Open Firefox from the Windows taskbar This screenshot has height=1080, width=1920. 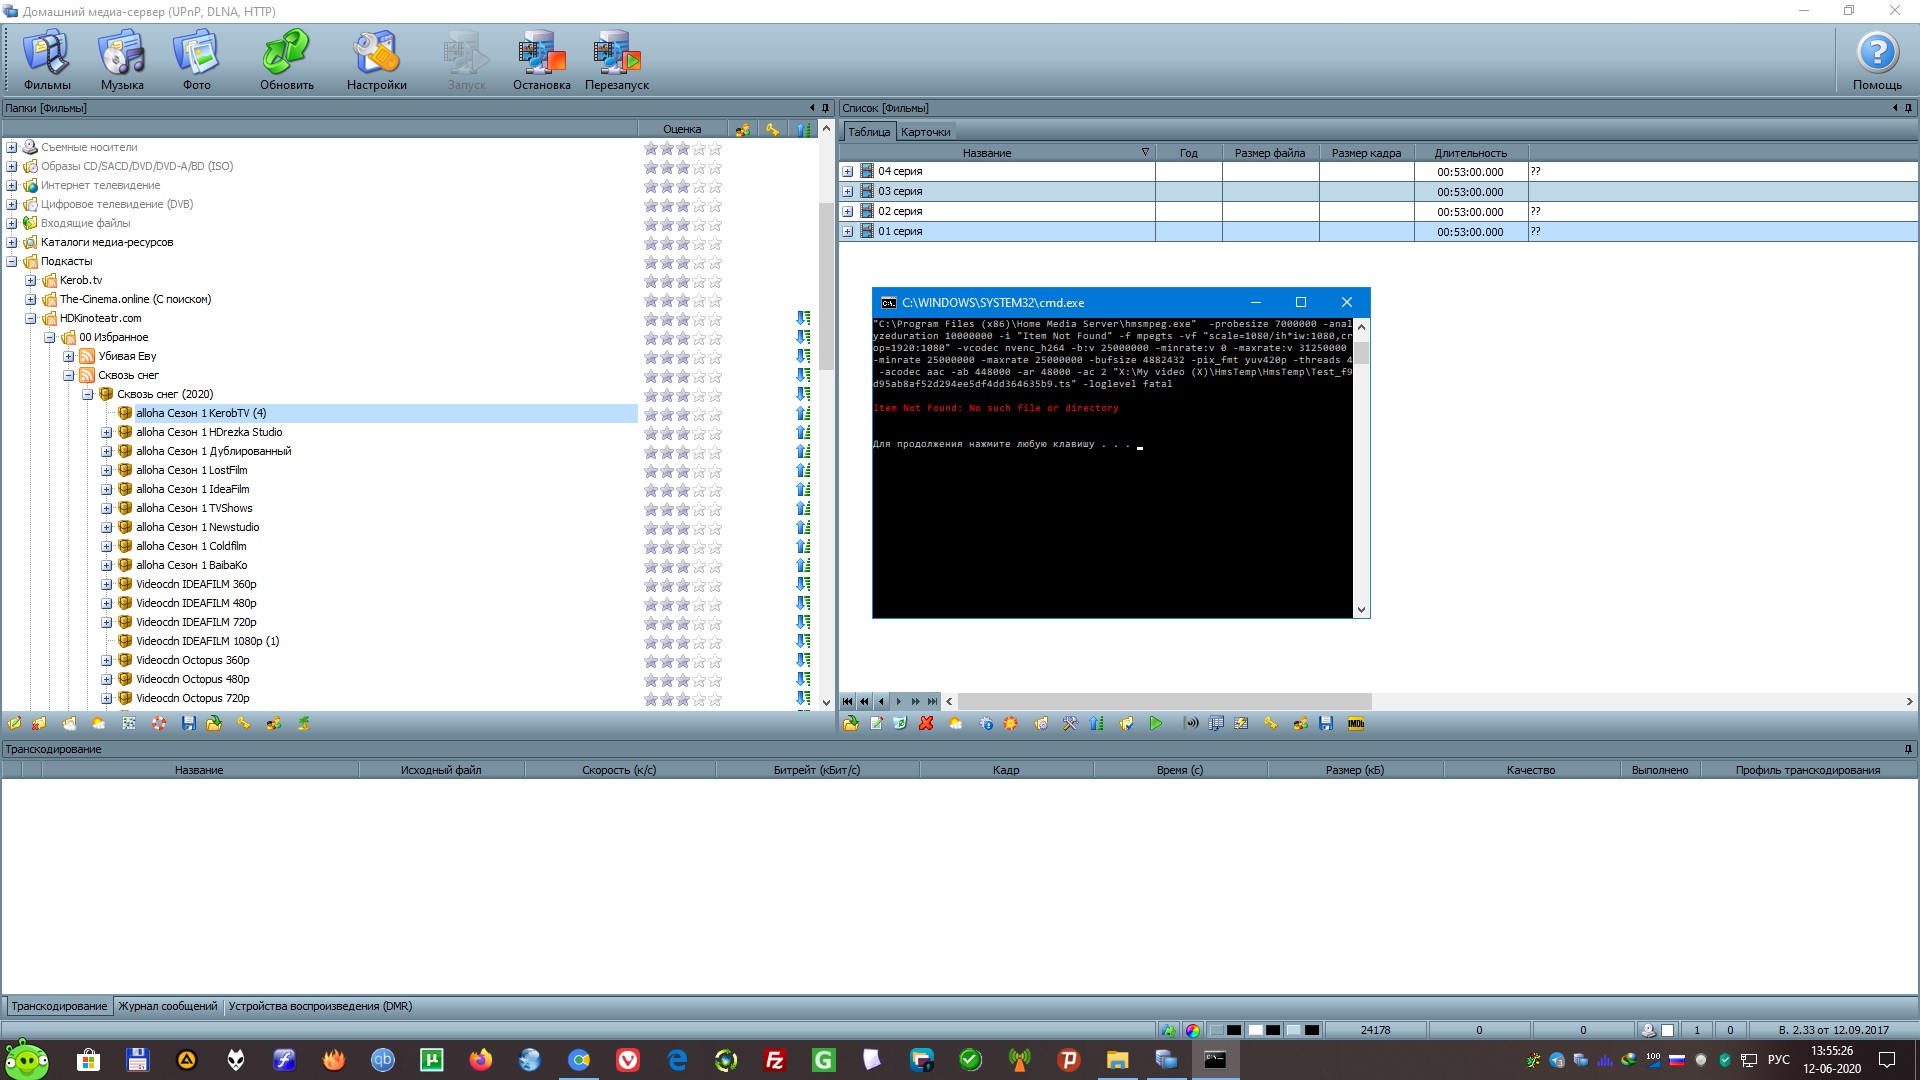[x=481, y=1060]
